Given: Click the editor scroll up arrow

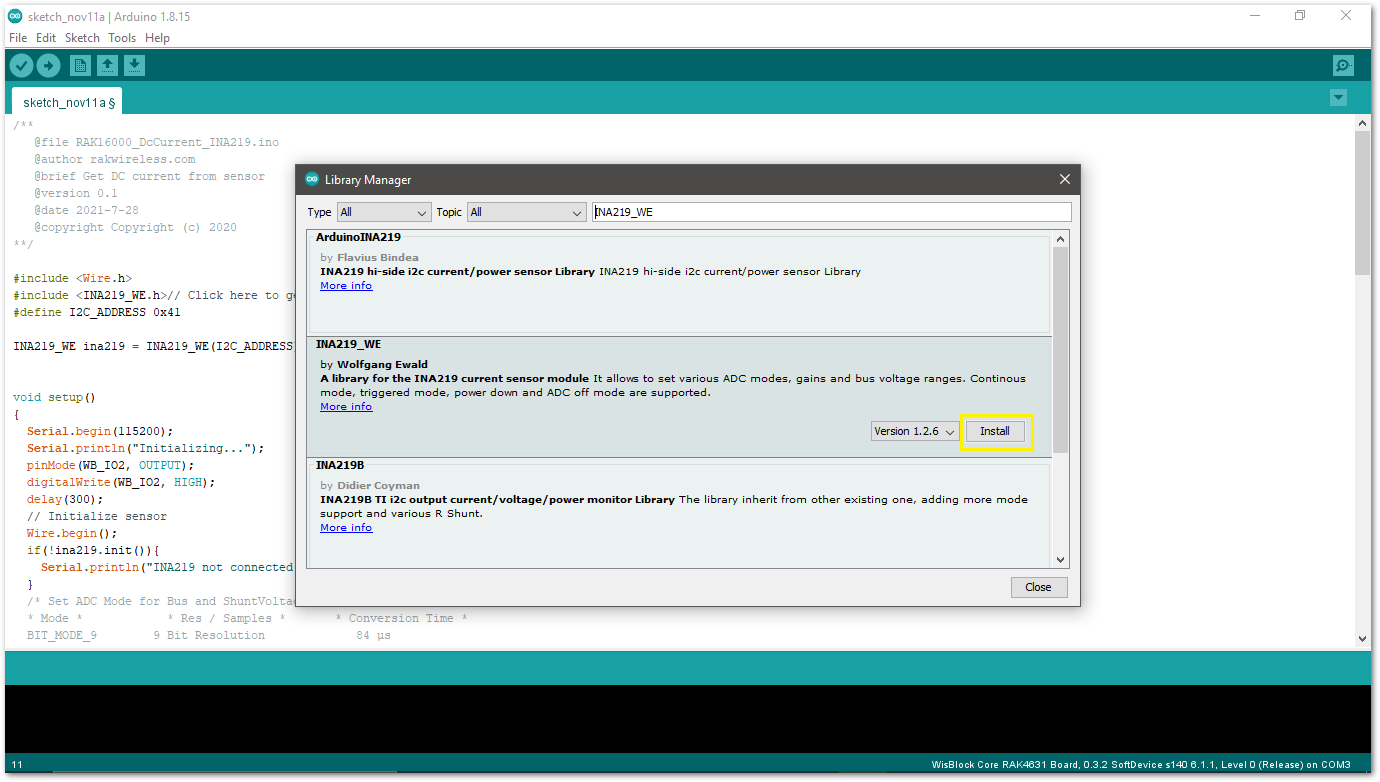Looking at the screenshot, I should pyautogui.click(x=1362, y=122).
